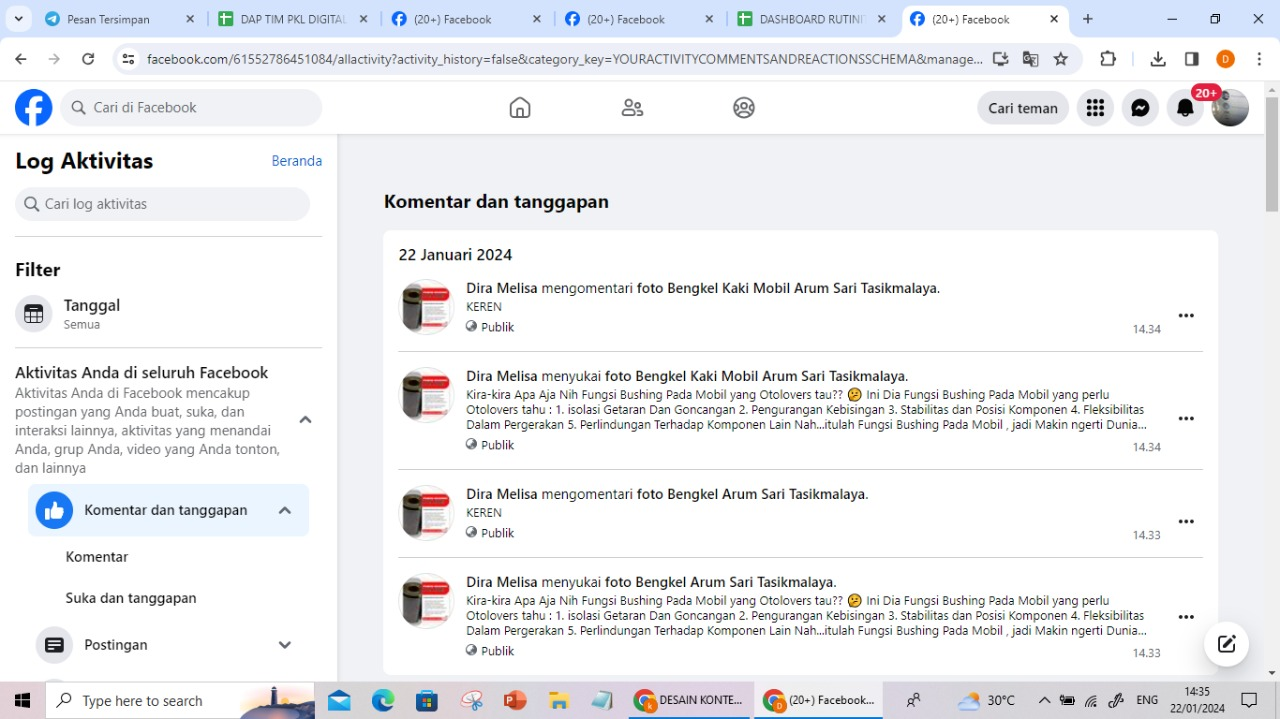Click the new message compose icon
Image resolution: width=1280 pixels, height=719 pixels.
click(1227, 644)
